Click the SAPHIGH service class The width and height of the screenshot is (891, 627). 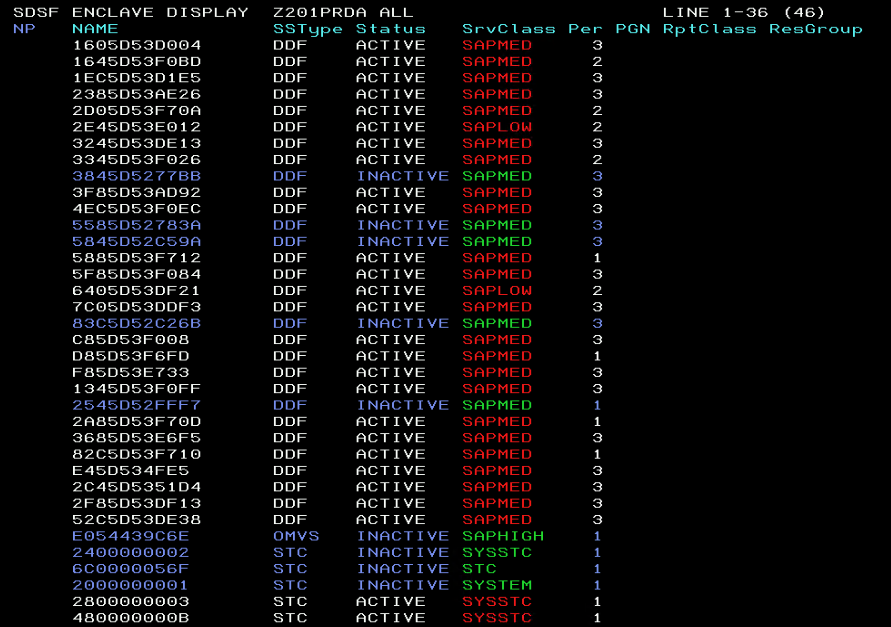(x=503, y=536)
